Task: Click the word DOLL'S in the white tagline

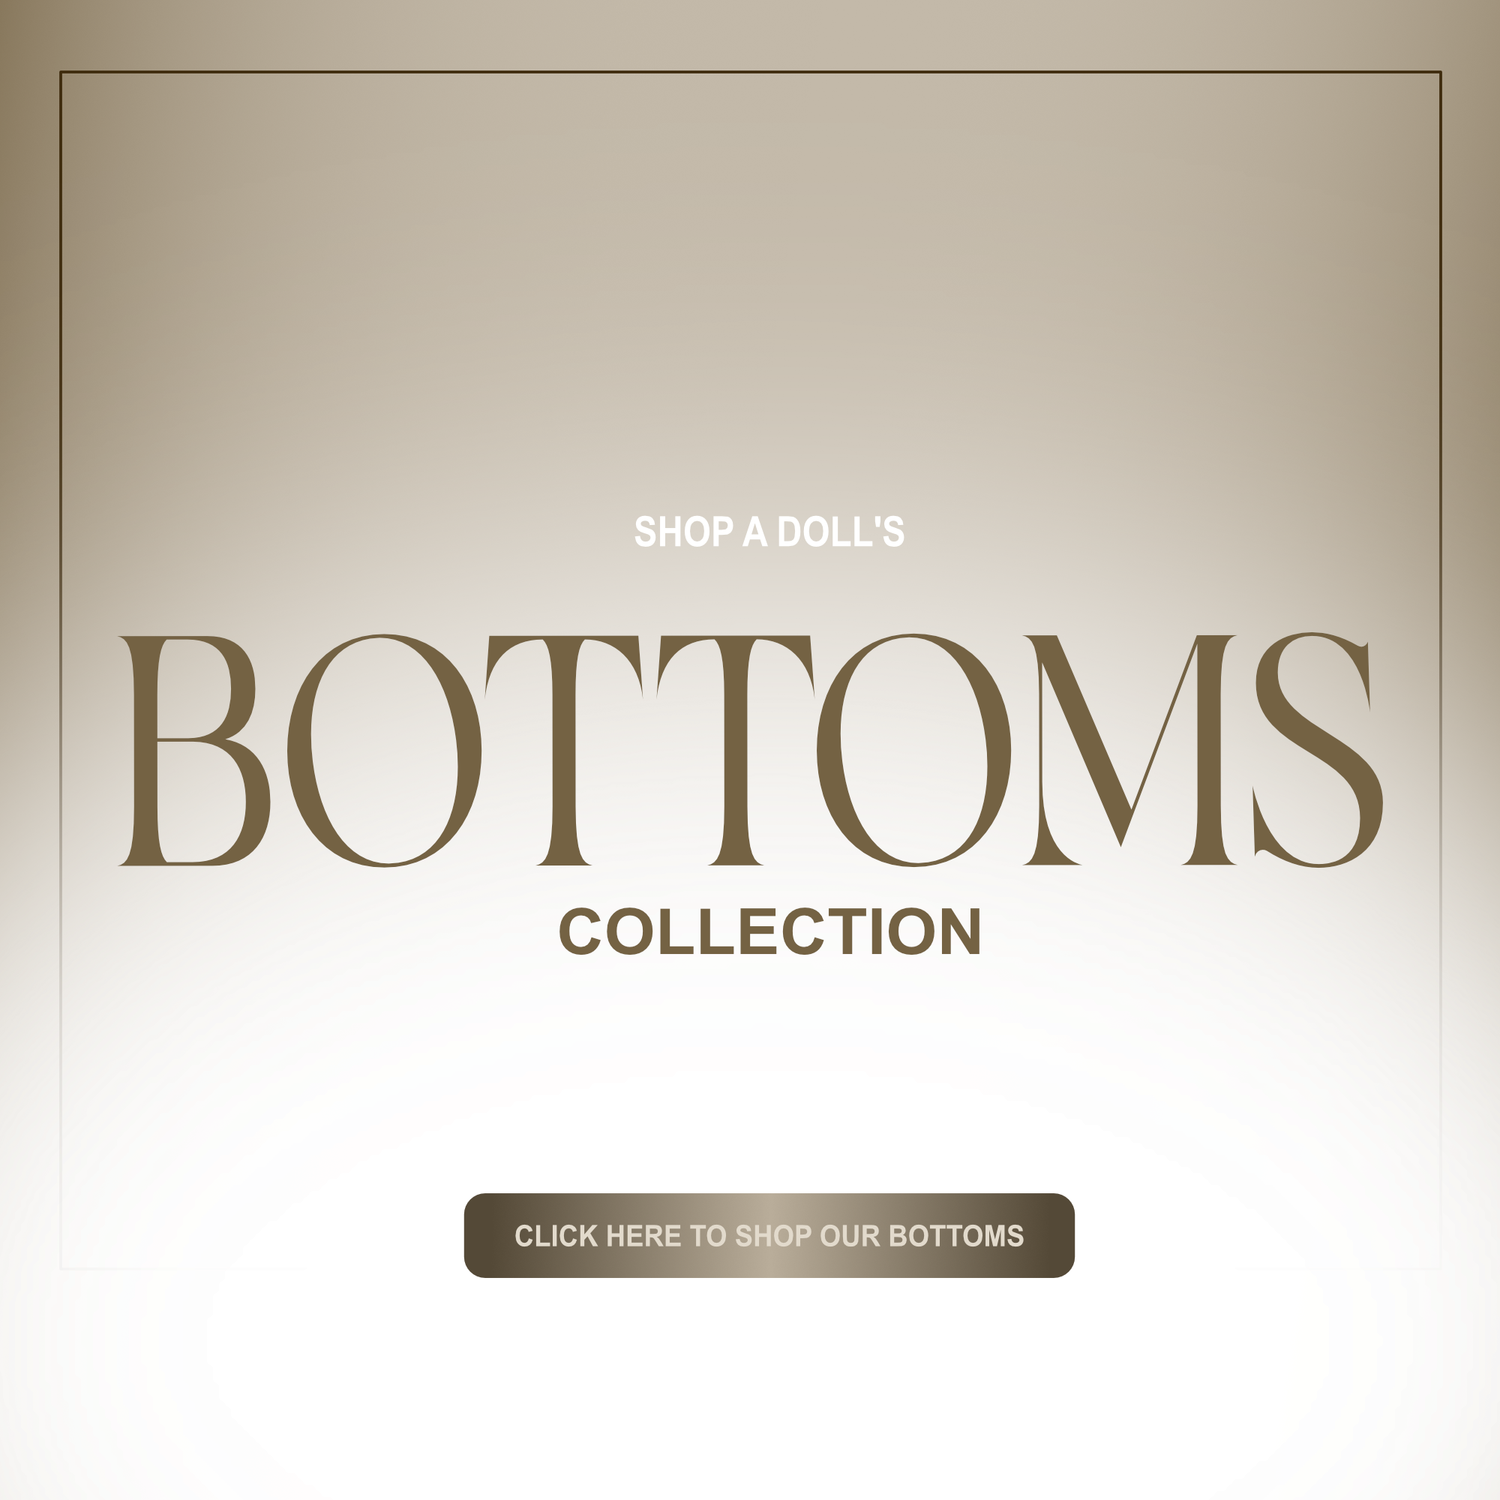Action: 841,532
